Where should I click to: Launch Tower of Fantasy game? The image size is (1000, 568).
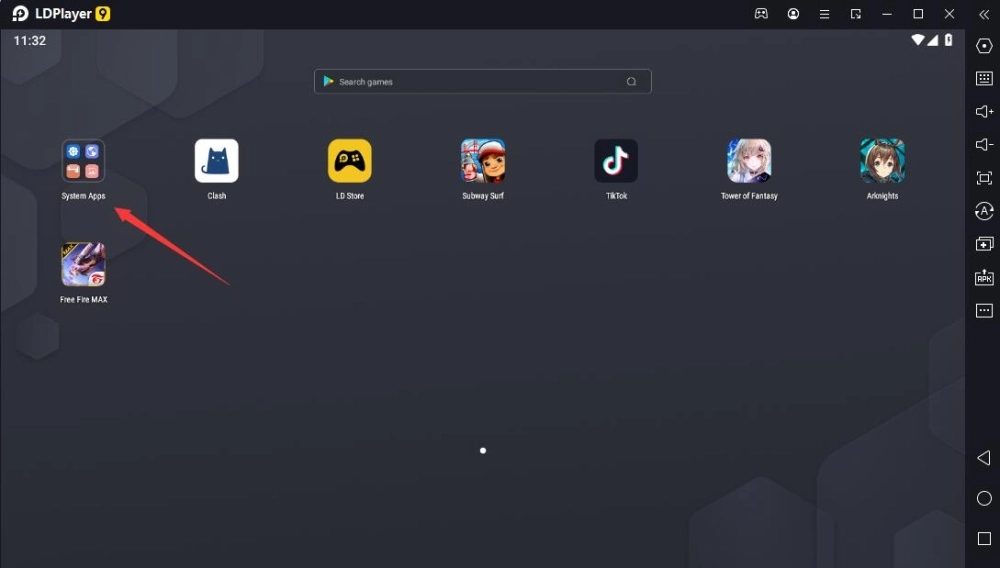pos(749,161)
